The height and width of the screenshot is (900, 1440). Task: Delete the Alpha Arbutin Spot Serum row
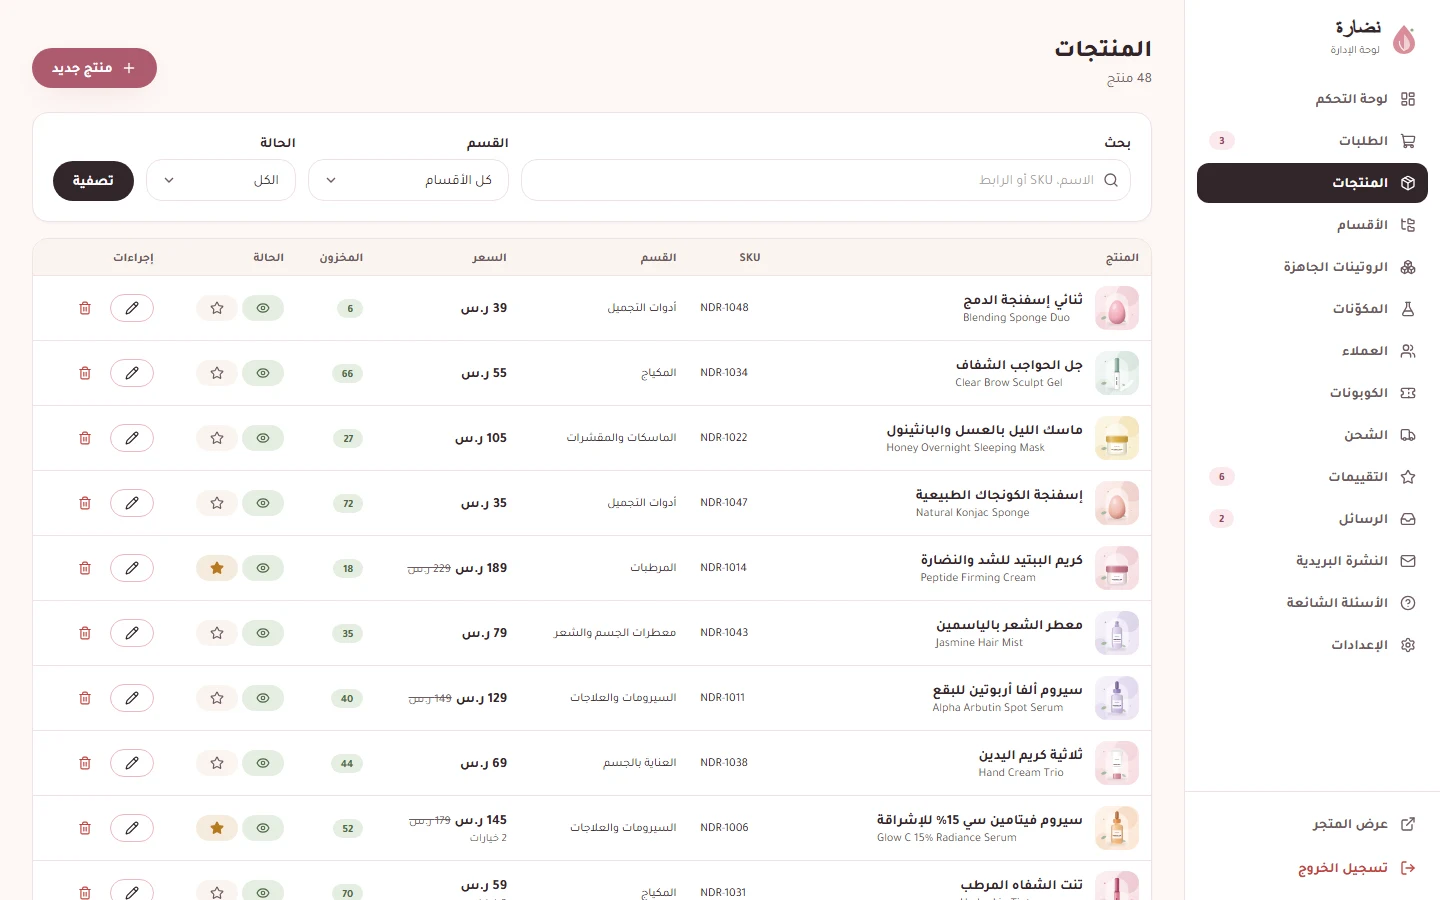click(x=85, y=698)
